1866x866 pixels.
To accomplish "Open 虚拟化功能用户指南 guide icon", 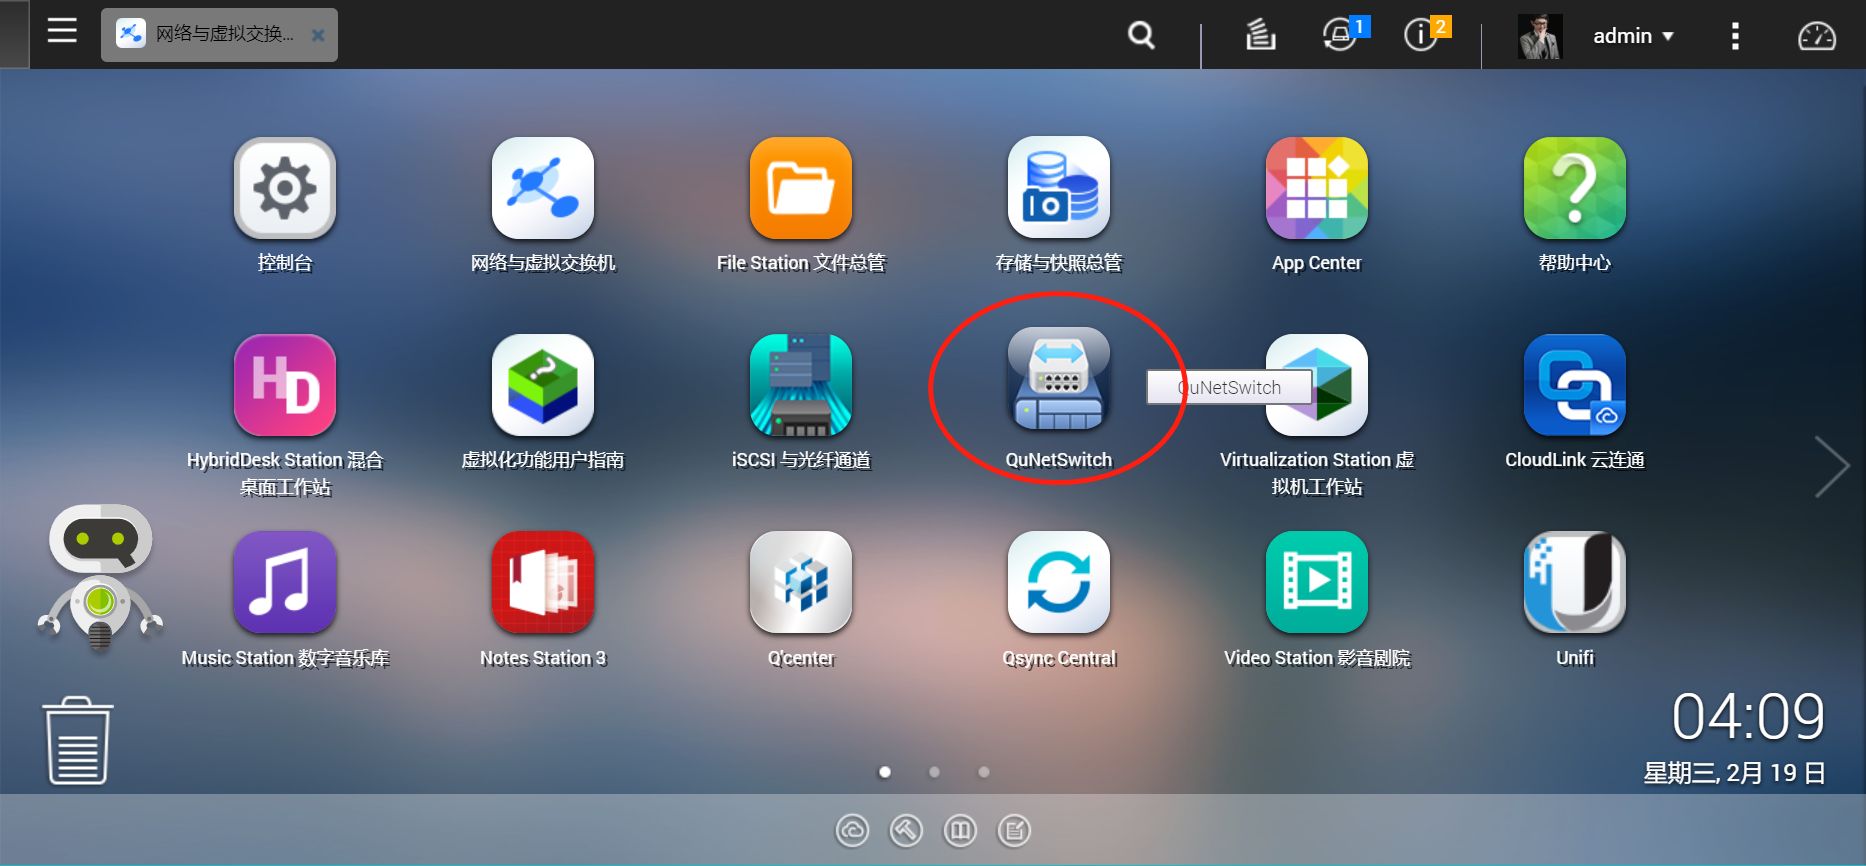I will pos(543,385).
